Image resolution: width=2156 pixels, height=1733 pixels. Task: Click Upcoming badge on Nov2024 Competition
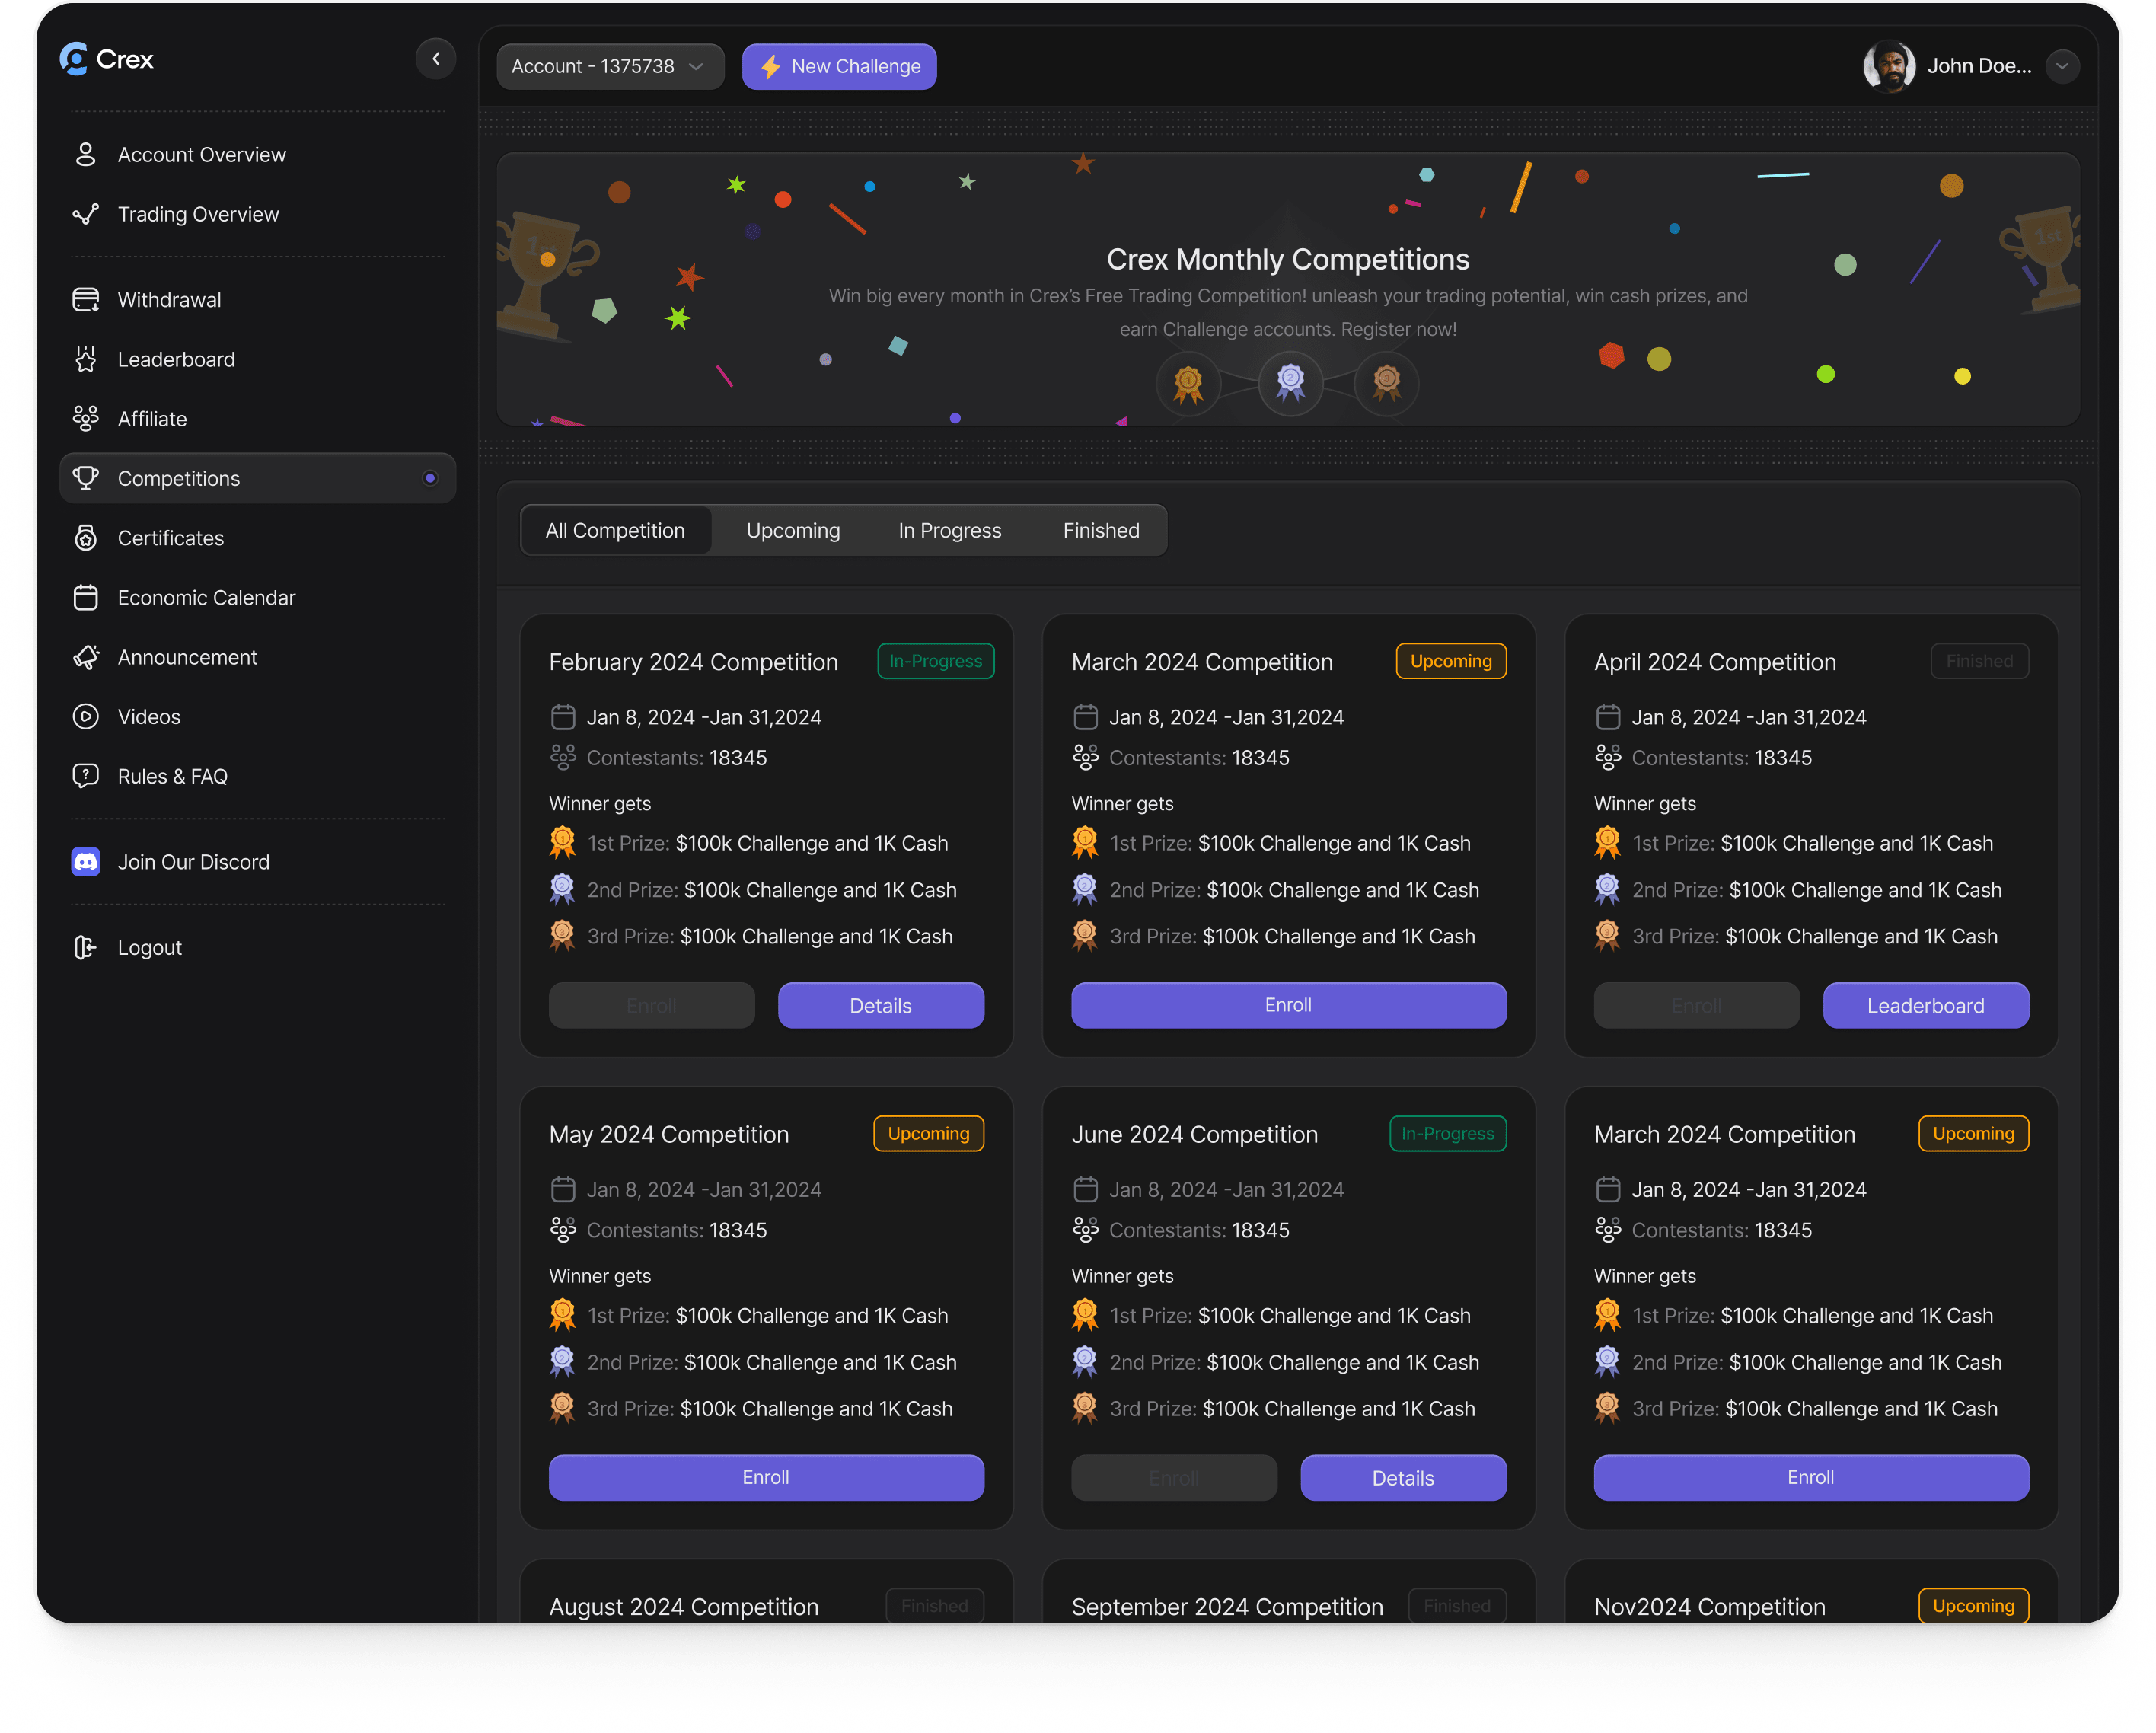tap(1973, 1605)
